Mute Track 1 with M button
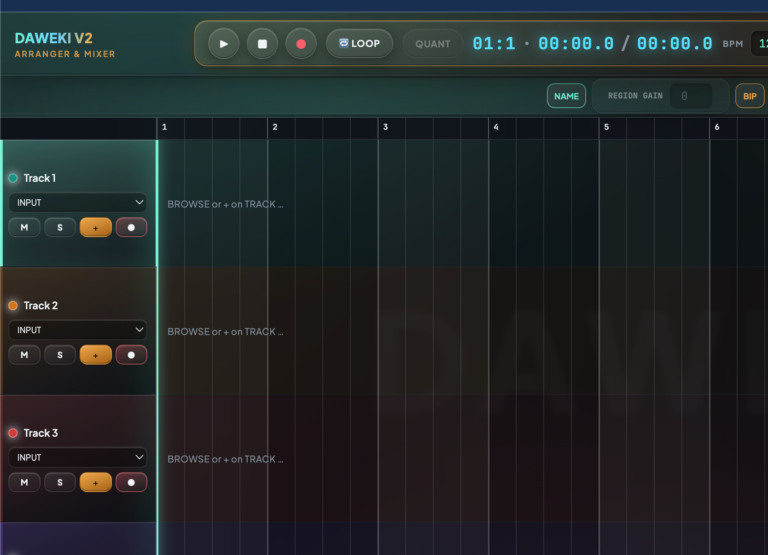Image resolution: width=768 pixels, height=555 pixels. click(24, 227)
